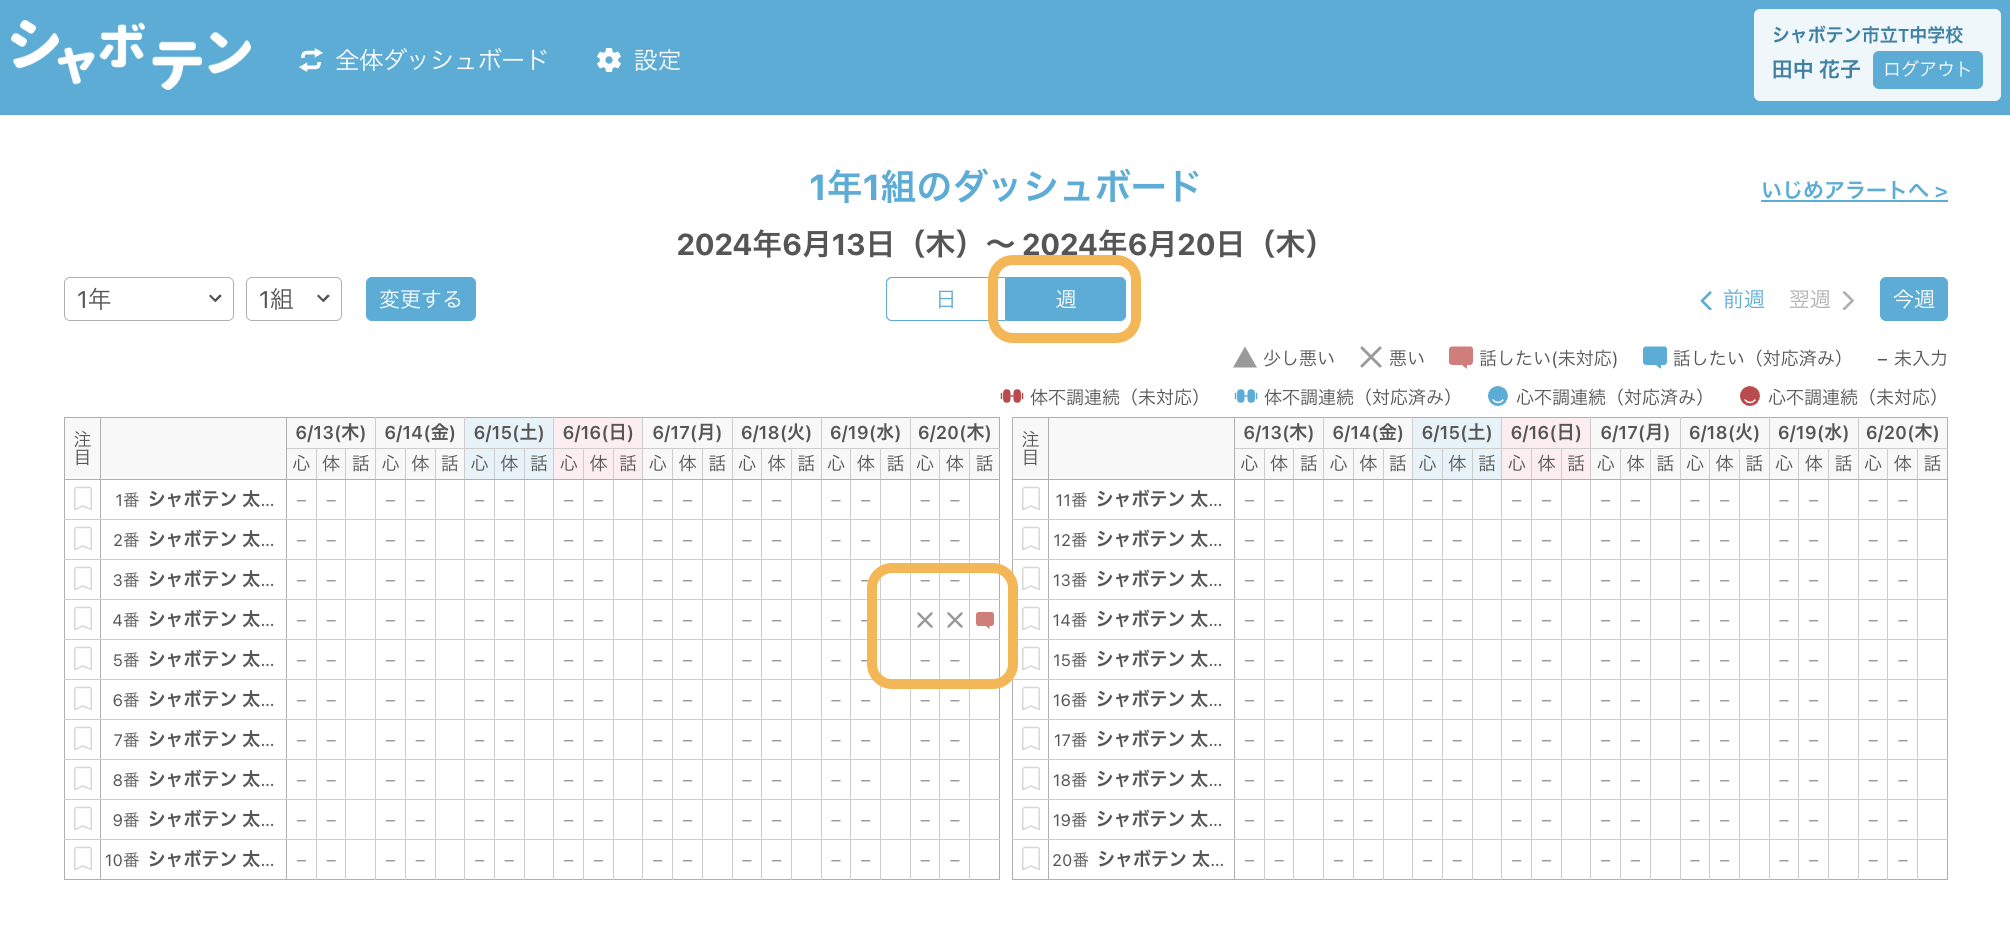Click bookmark flag icon for 15番 student
2010x935 pixels.
tap(1031, 659)
